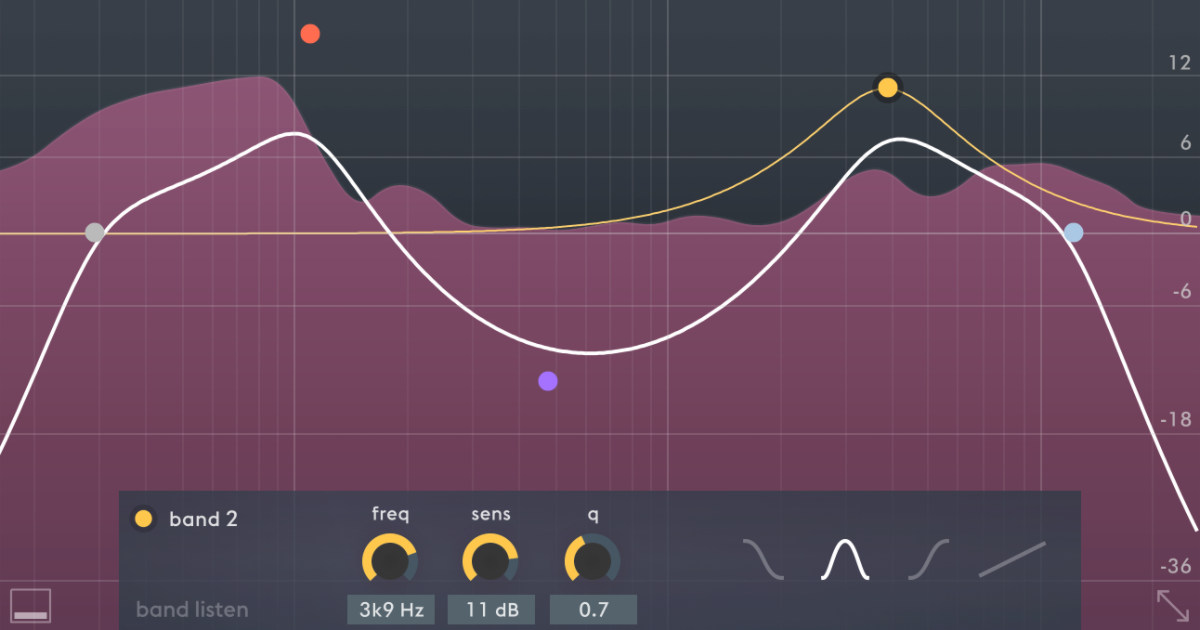Click the 3k9 Hz frequency value field
Screen dimensions: 1200x630
click(390, 609)
